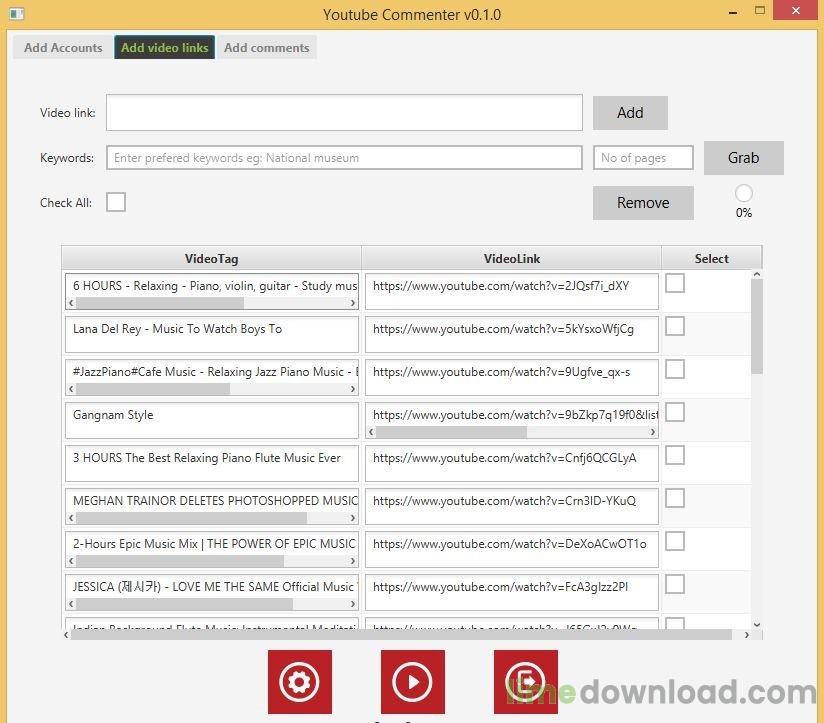
Task: Sort by the VideoLink column header
Action: click(x=511, y=259)
